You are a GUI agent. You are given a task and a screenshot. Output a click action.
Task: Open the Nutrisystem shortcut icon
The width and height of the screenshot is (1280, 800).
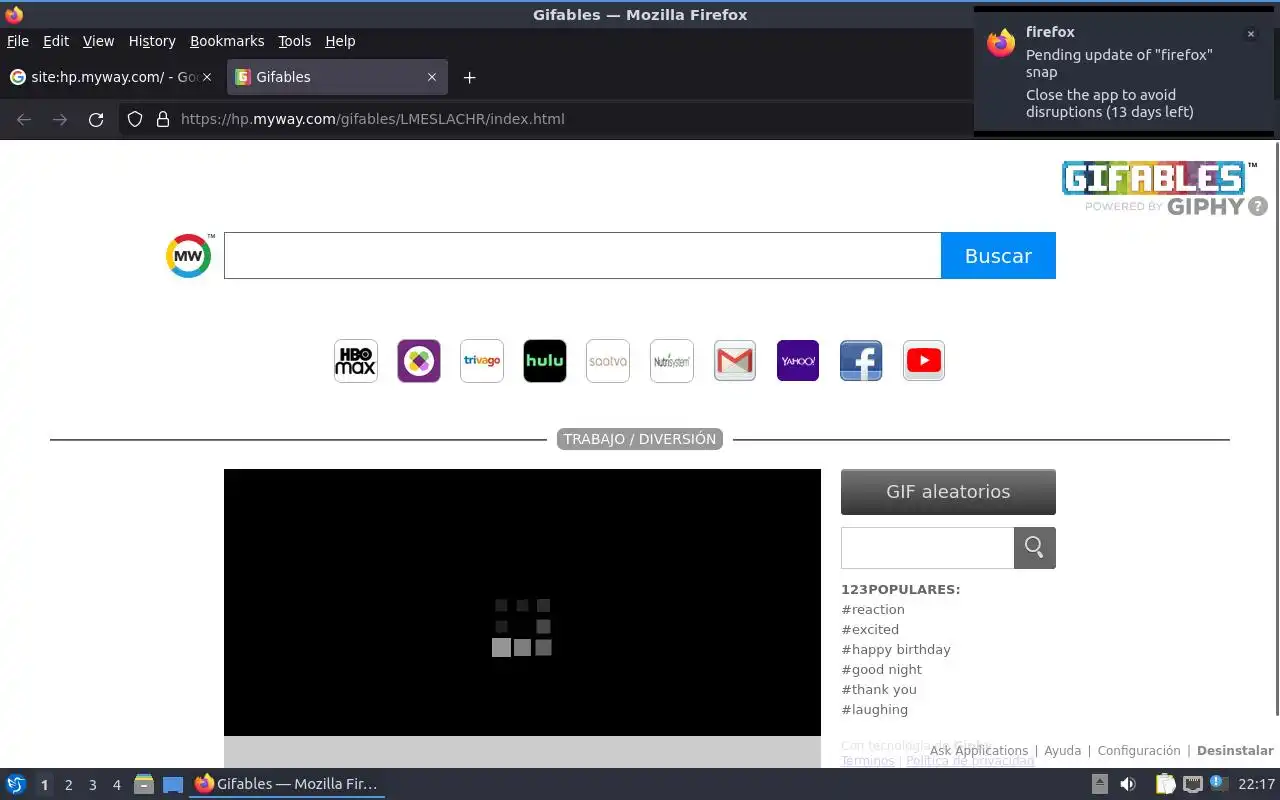pyautogui.click(x=671, y=361)
